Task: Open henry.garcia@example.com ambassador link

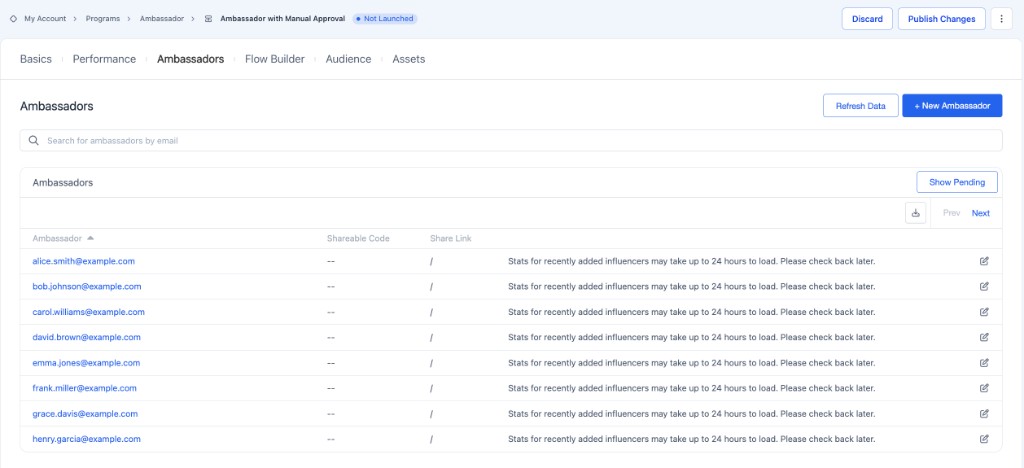Action: [86, 439]
